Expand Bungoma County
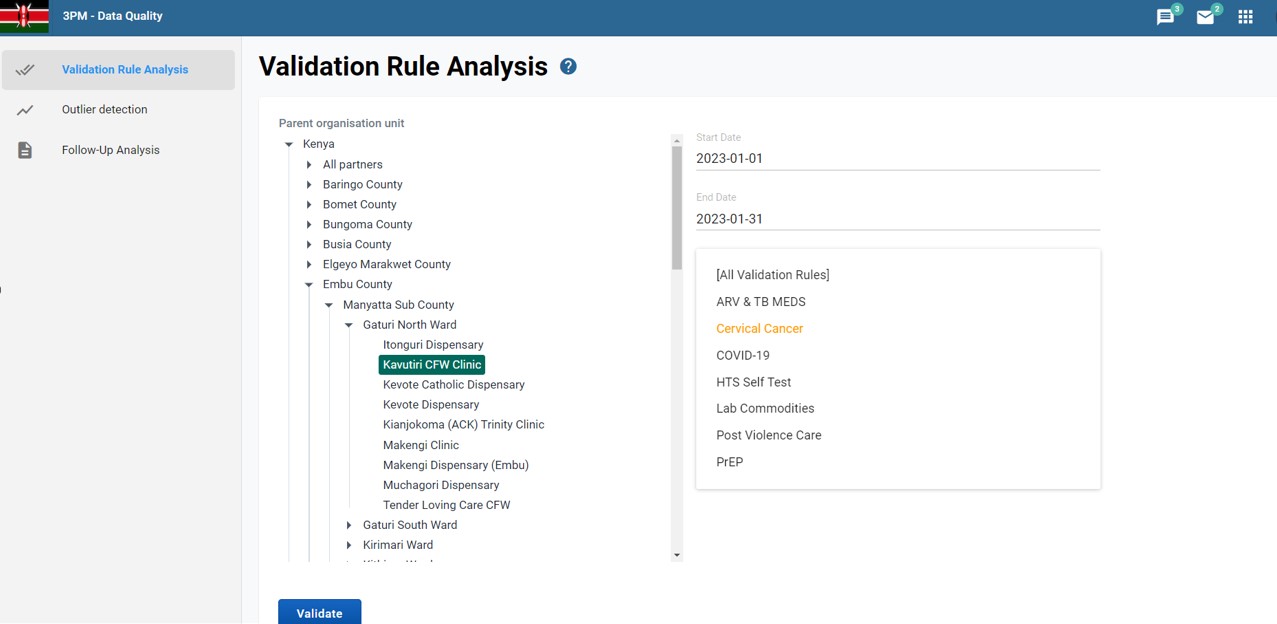Screen dimensions: 1277x624 (309, 225)
